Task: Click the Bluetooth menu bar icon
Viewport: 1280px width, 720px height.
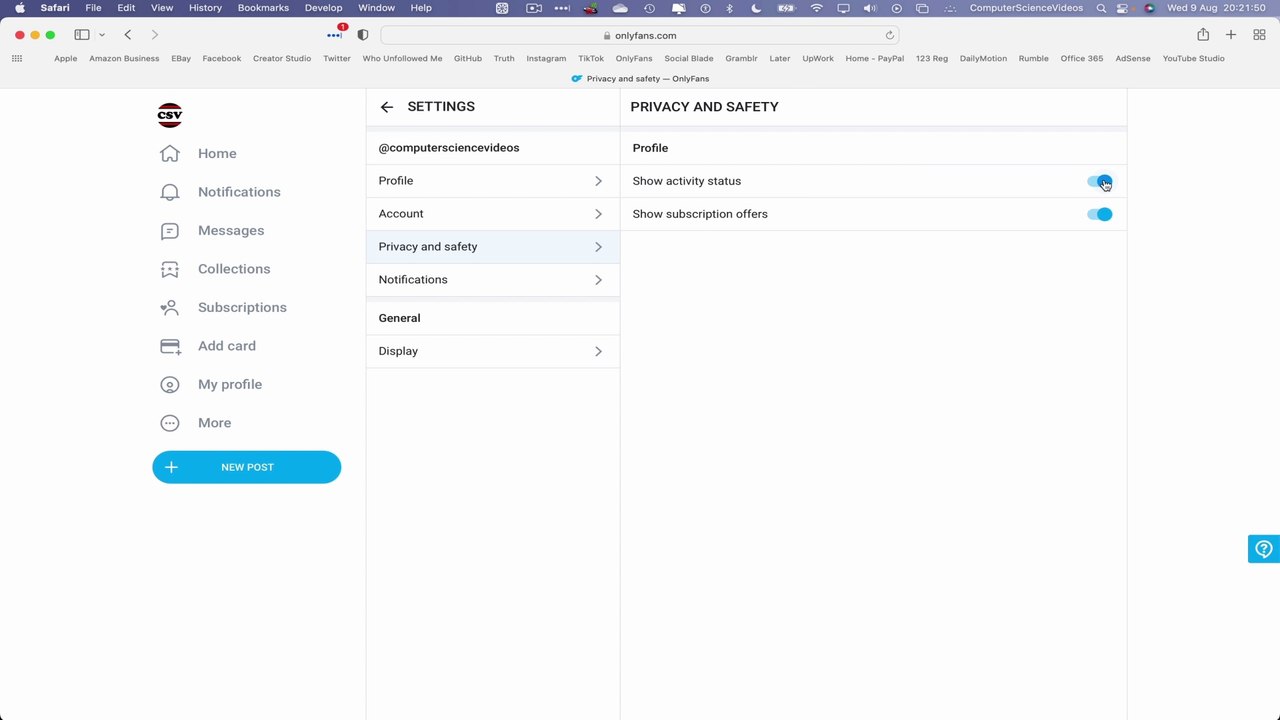Action: tap(729, 8)
